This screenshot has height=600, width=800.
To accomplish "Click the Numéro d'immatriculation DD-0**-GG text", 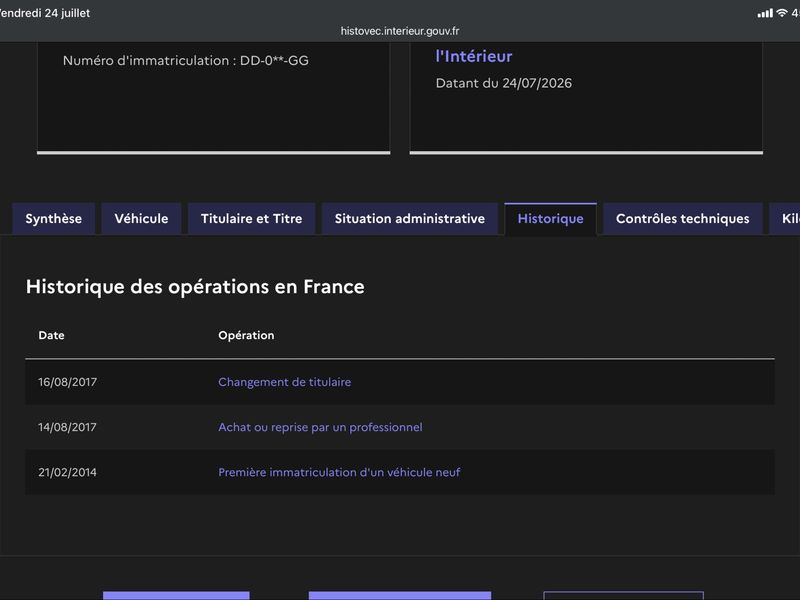I will pyautogui.click(x=186, y=61).
